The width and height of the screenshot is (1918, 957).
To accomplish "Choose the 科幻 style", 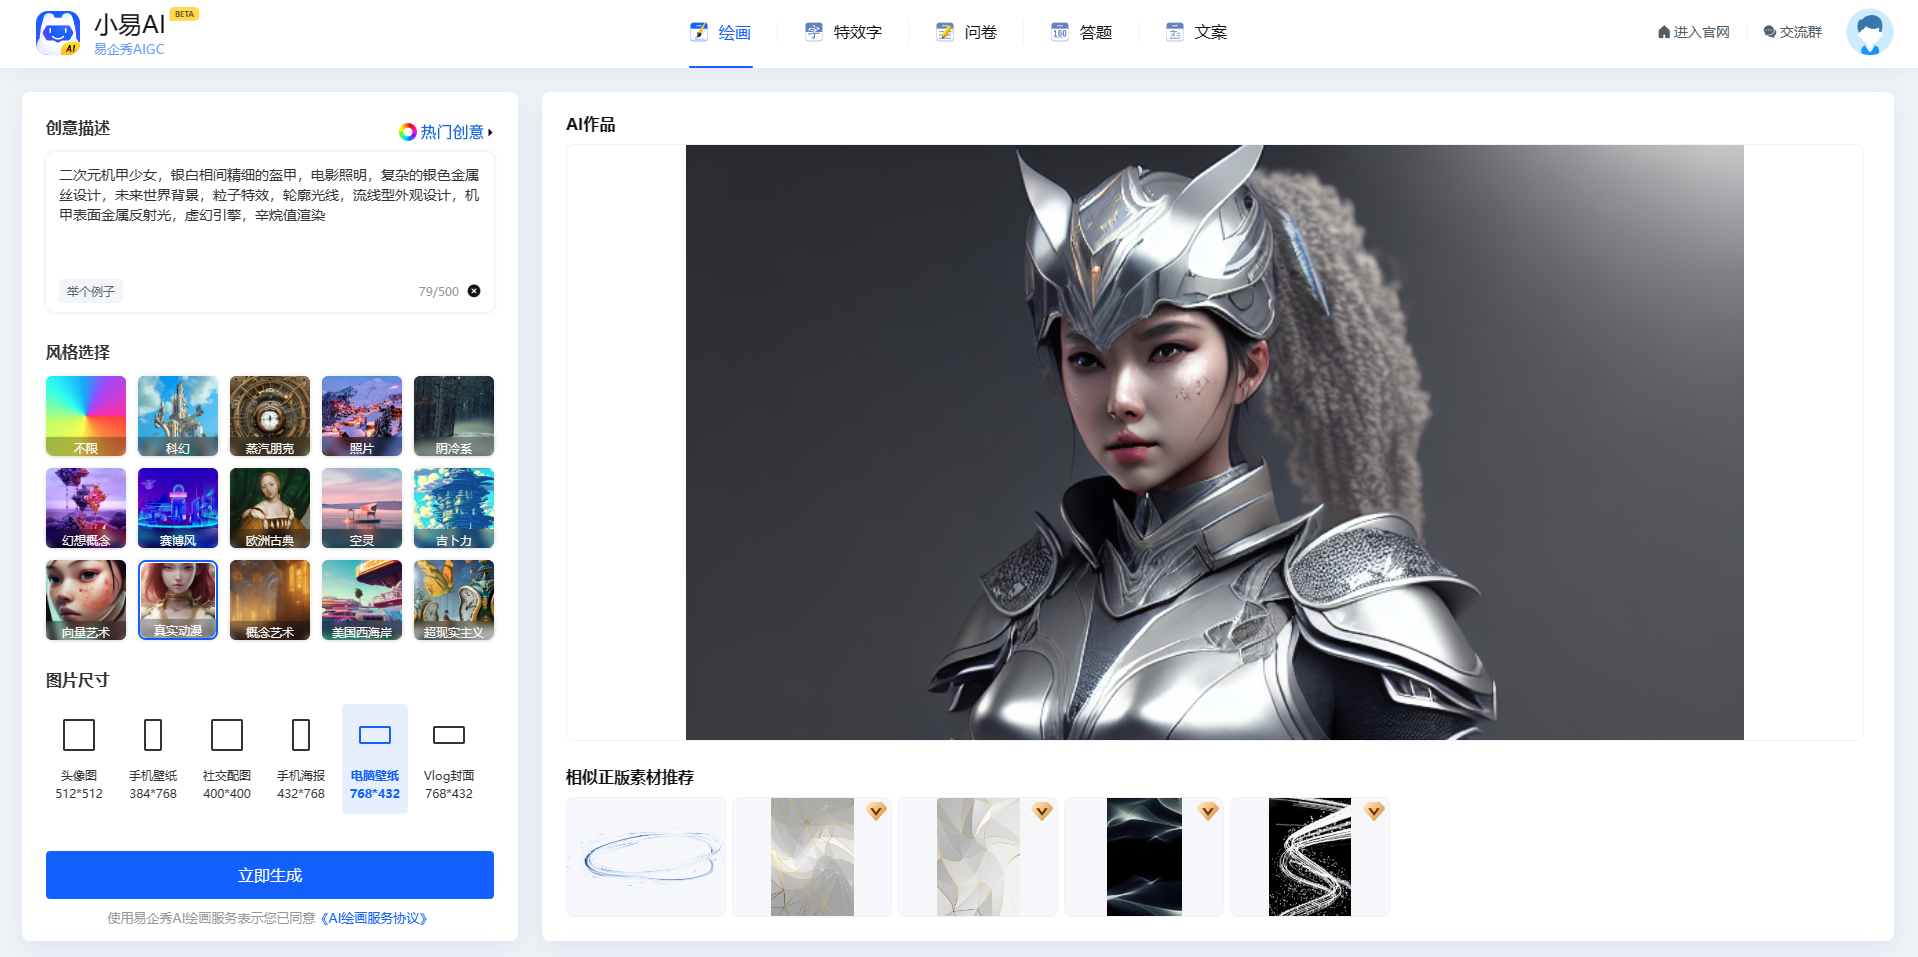I will [178, 416].
